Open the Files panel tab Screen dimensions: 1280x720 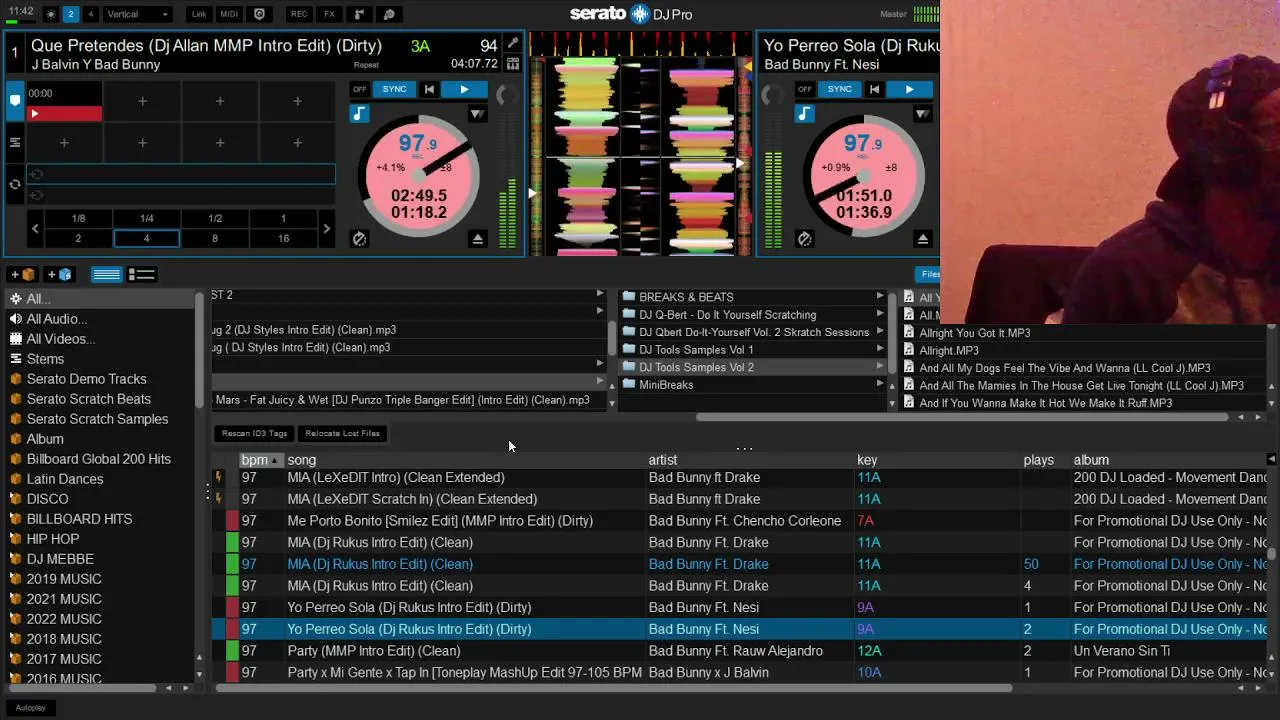[x=930, y=274]
